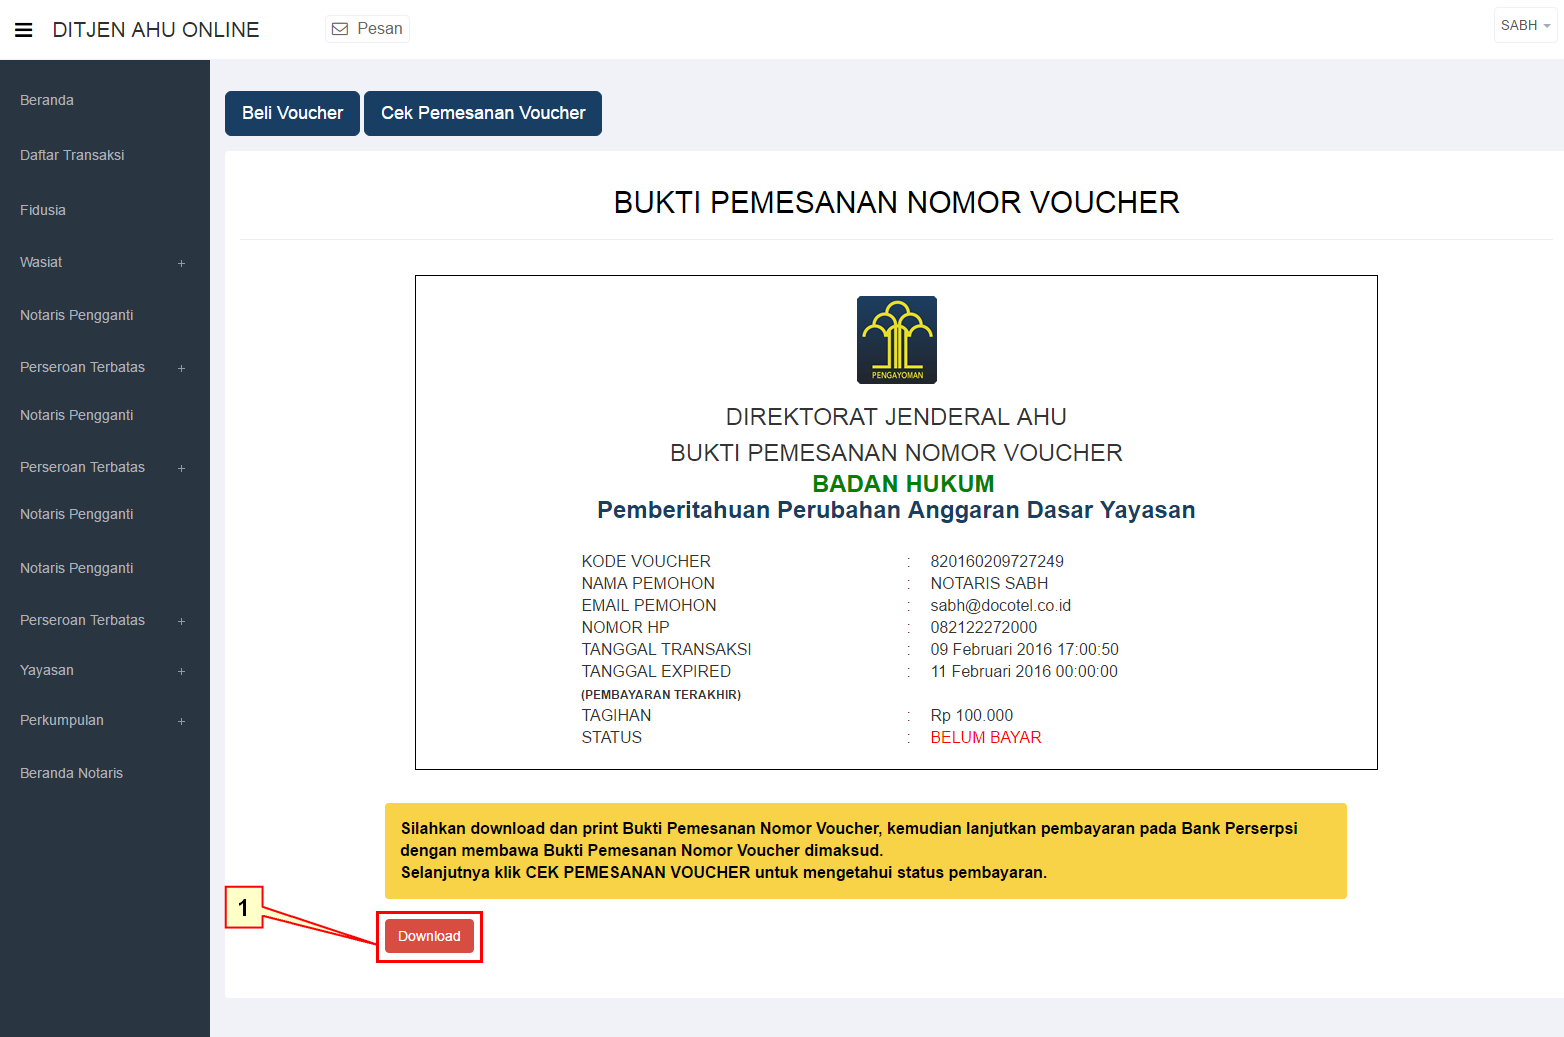Expand the Wasiat submenu plus
This screenshot has height=1037, width=1564.
(x=181, y=263)
